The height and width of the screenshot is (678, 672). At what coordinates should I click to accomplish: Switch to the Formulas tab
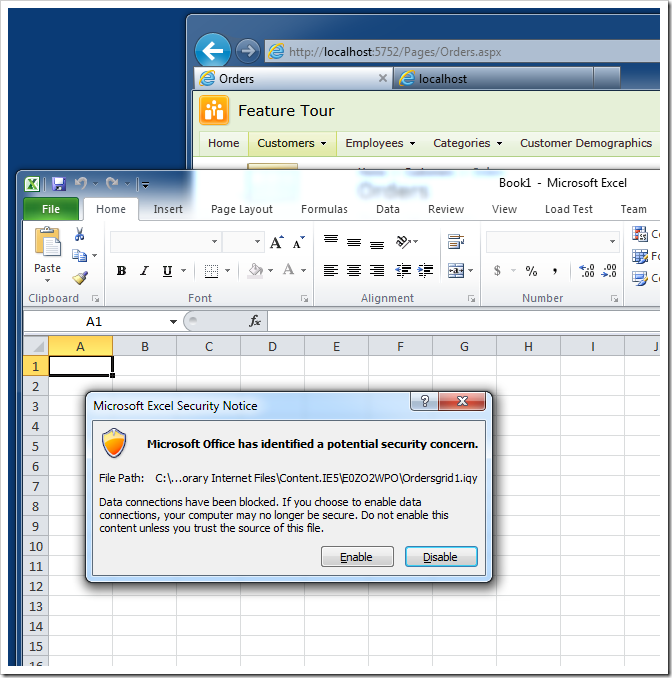tap(324, 209)
